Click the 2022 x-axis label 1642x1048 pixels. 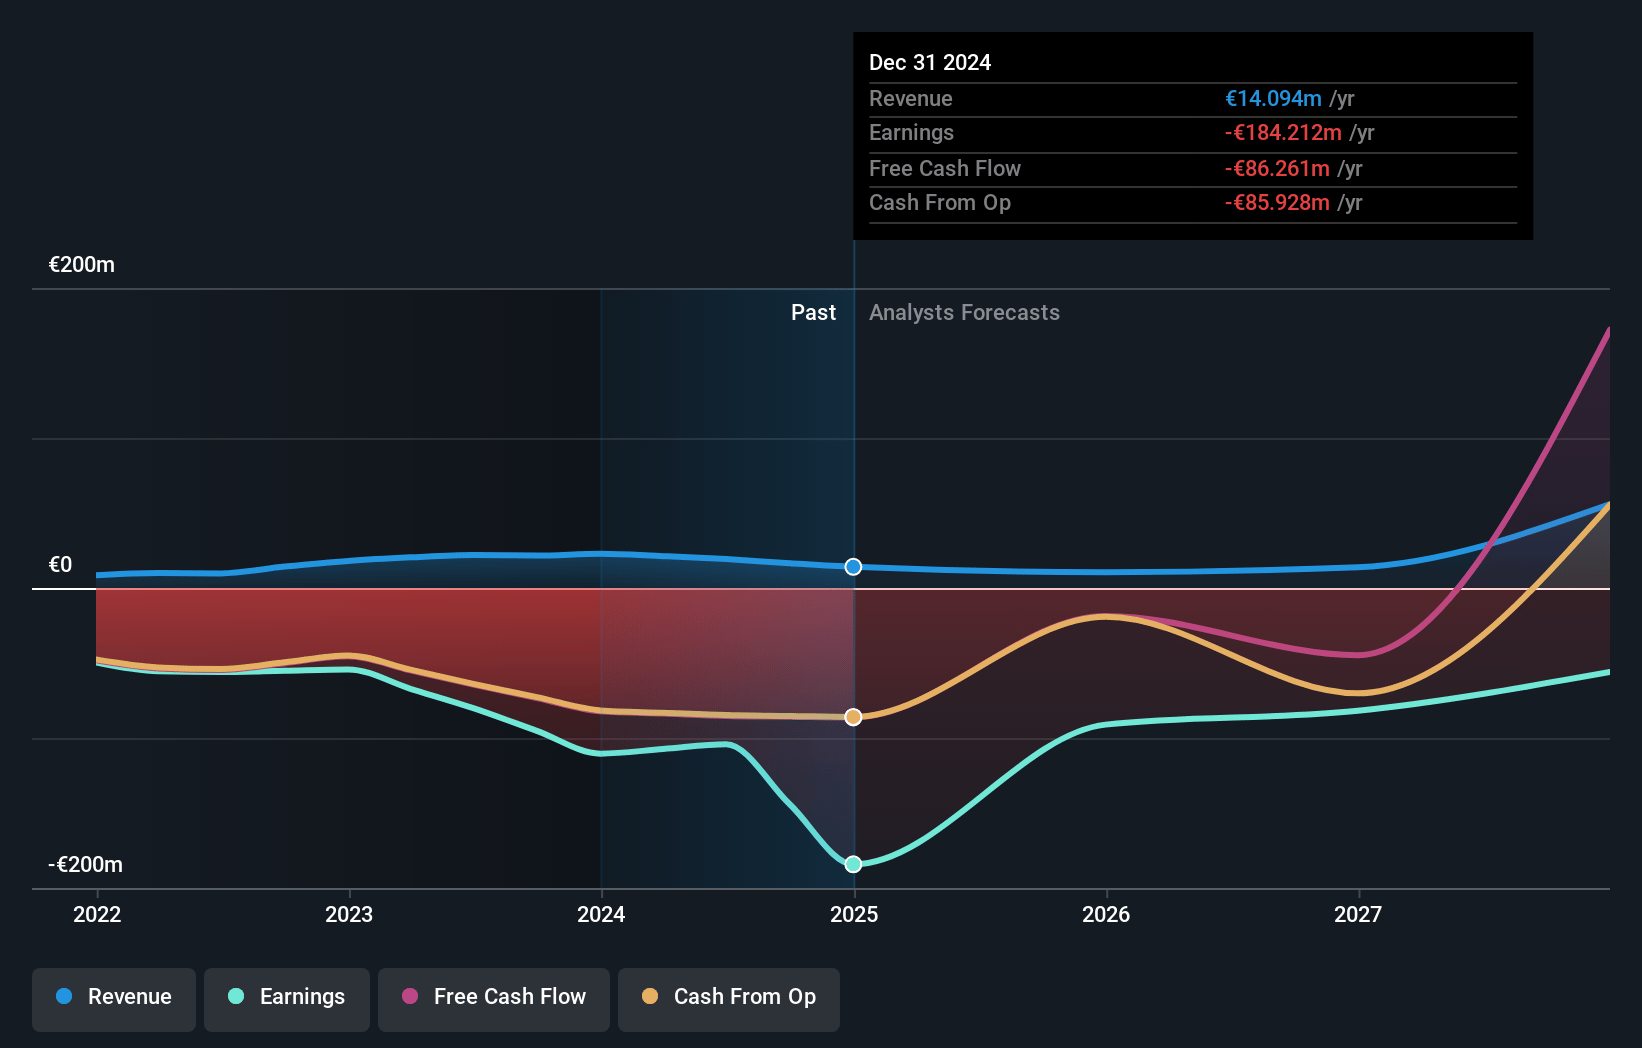(97, 914)
